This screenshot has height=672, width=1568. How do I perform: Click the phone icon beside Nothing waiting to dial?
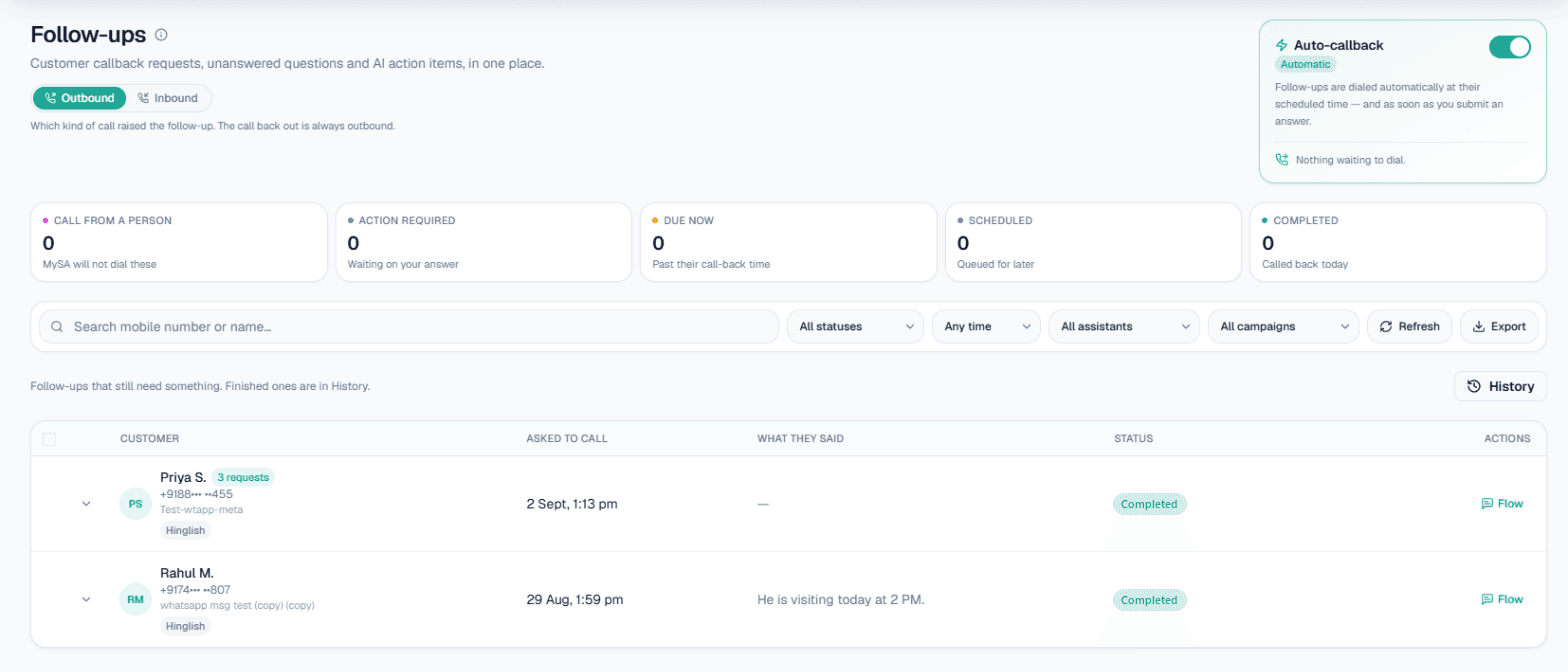click(1282, 159)
